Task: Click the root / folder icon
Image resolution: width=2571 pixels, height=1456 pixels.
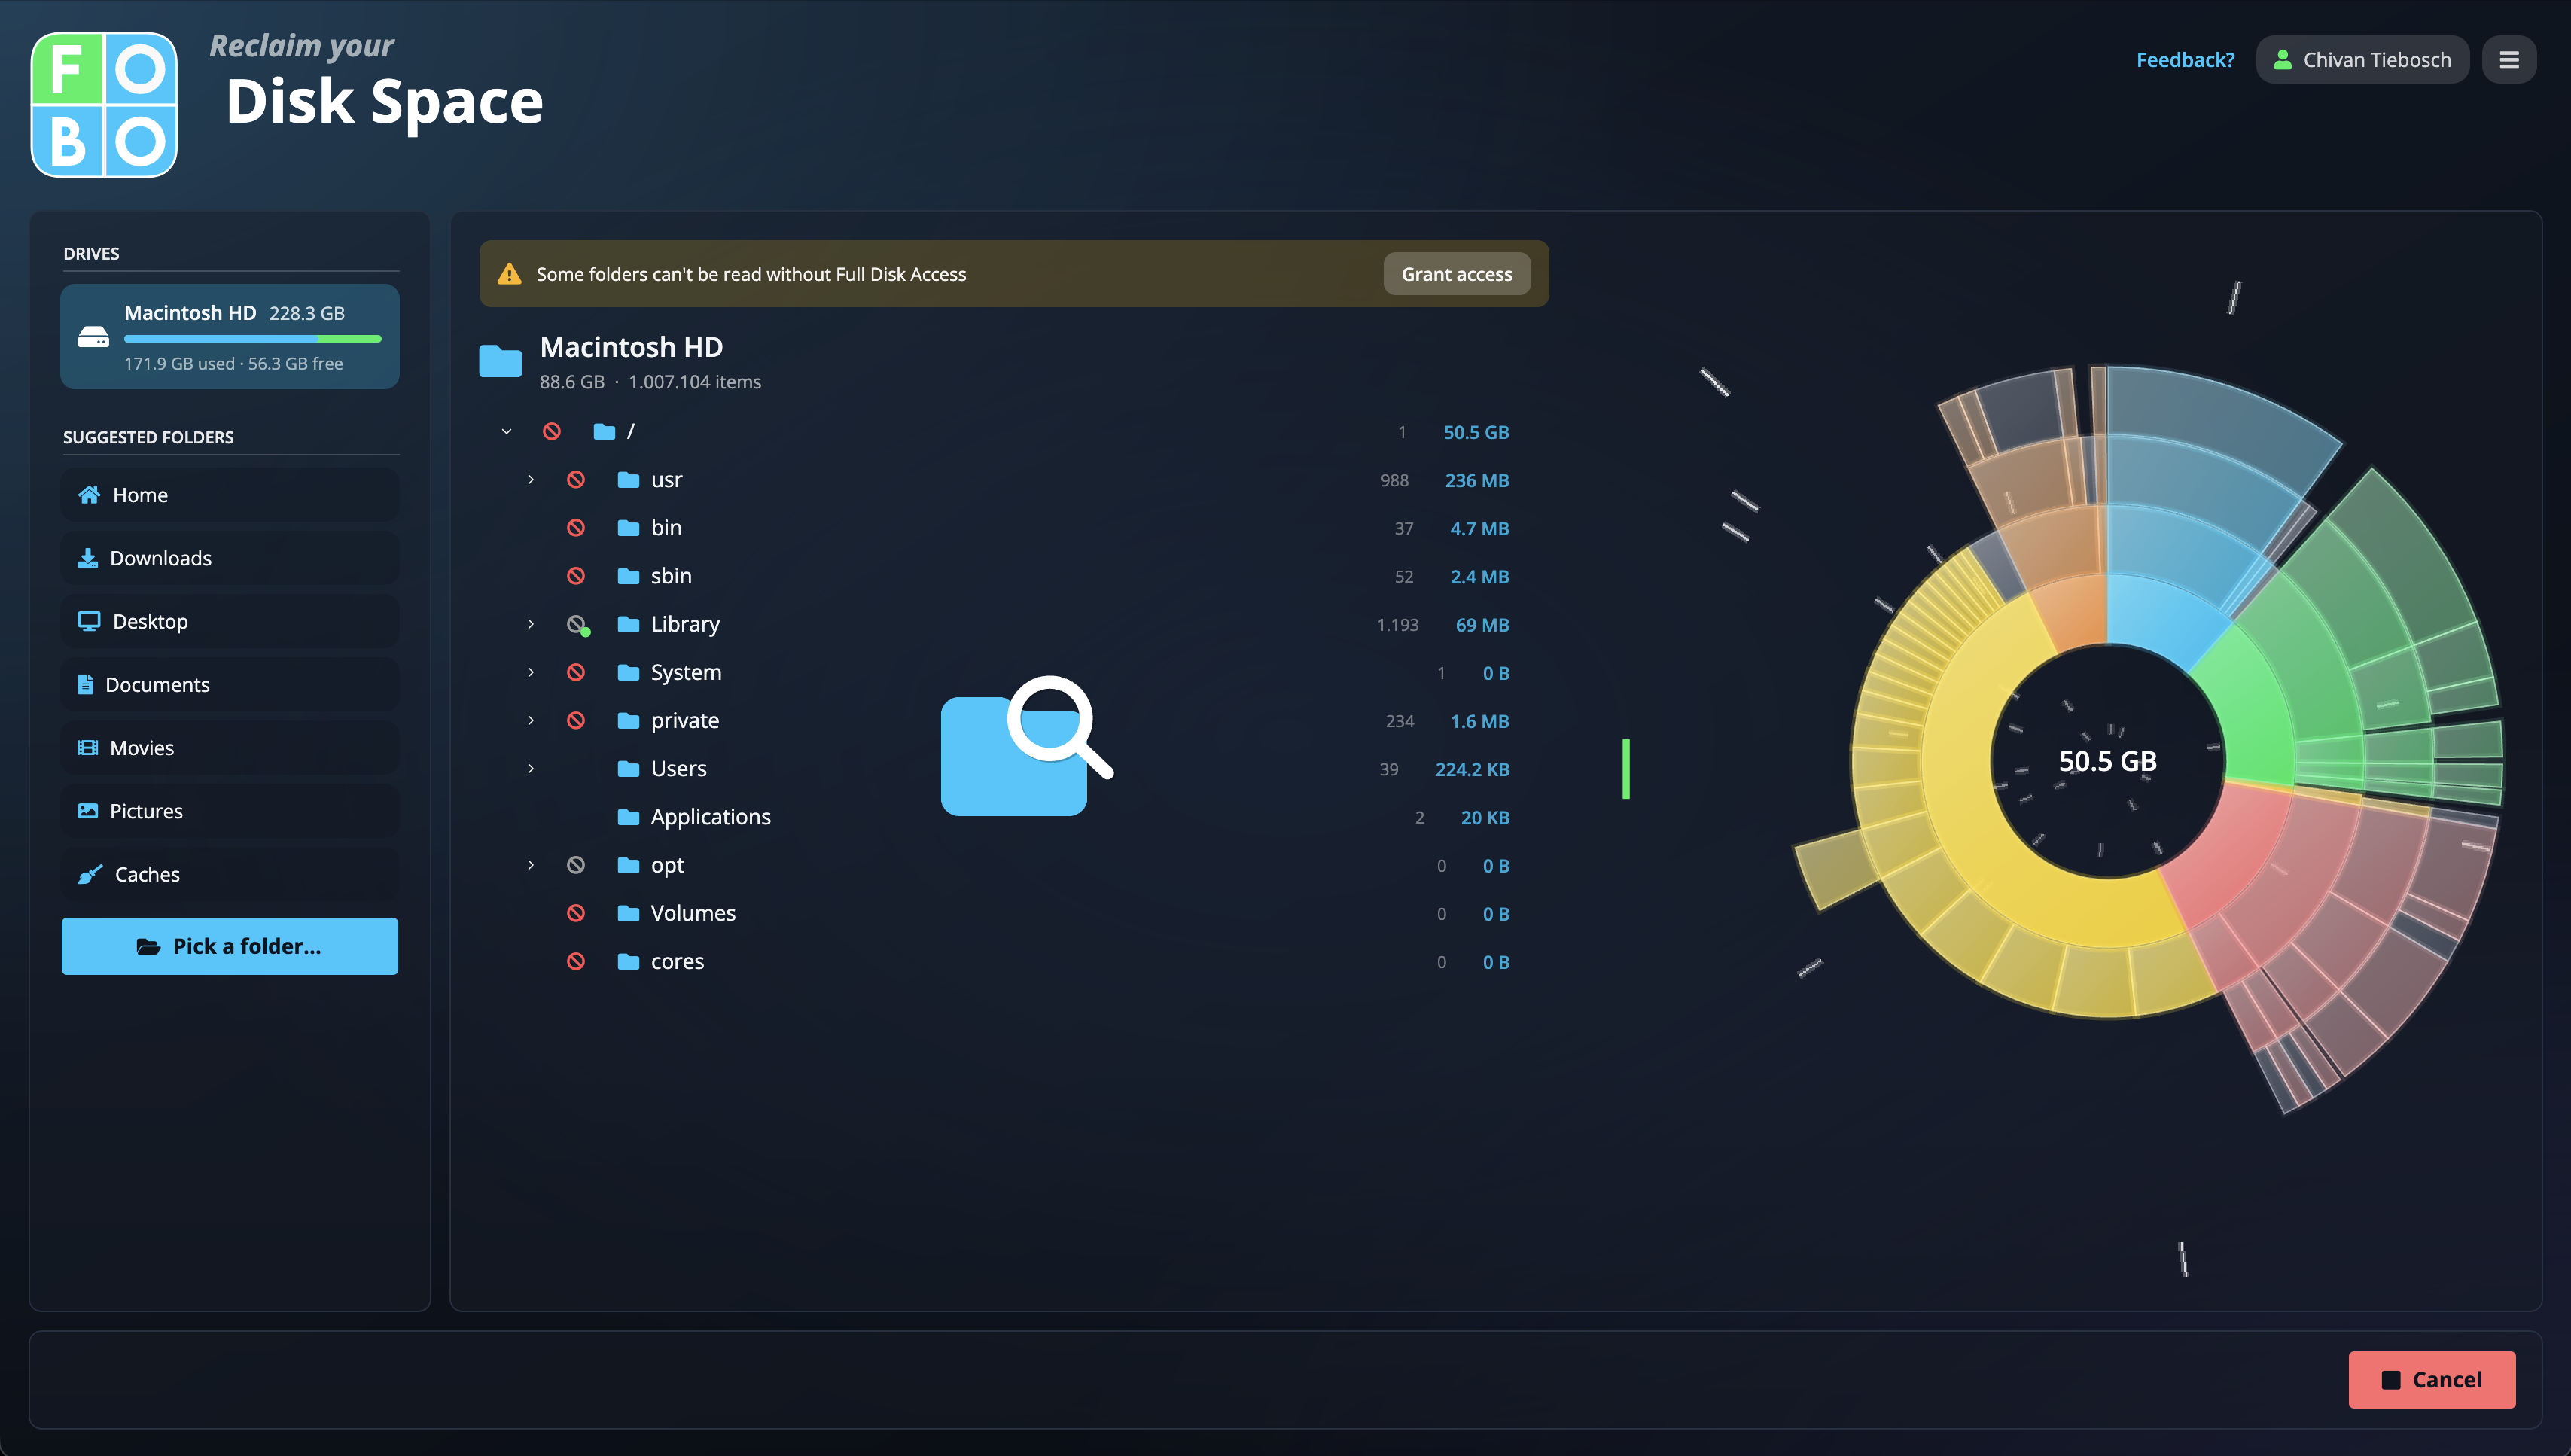Action: [604, 432]
